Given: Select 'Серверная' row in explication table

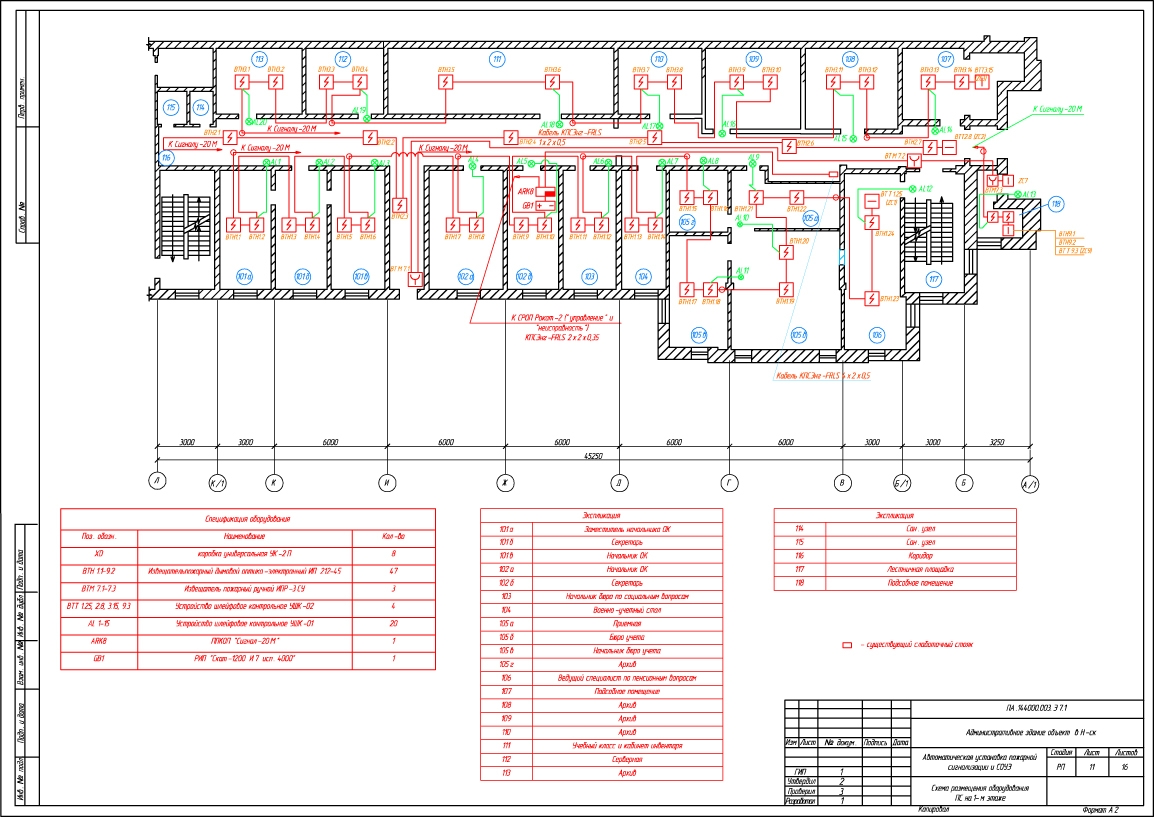Looking at the screenshot, I should click(601, 760).
